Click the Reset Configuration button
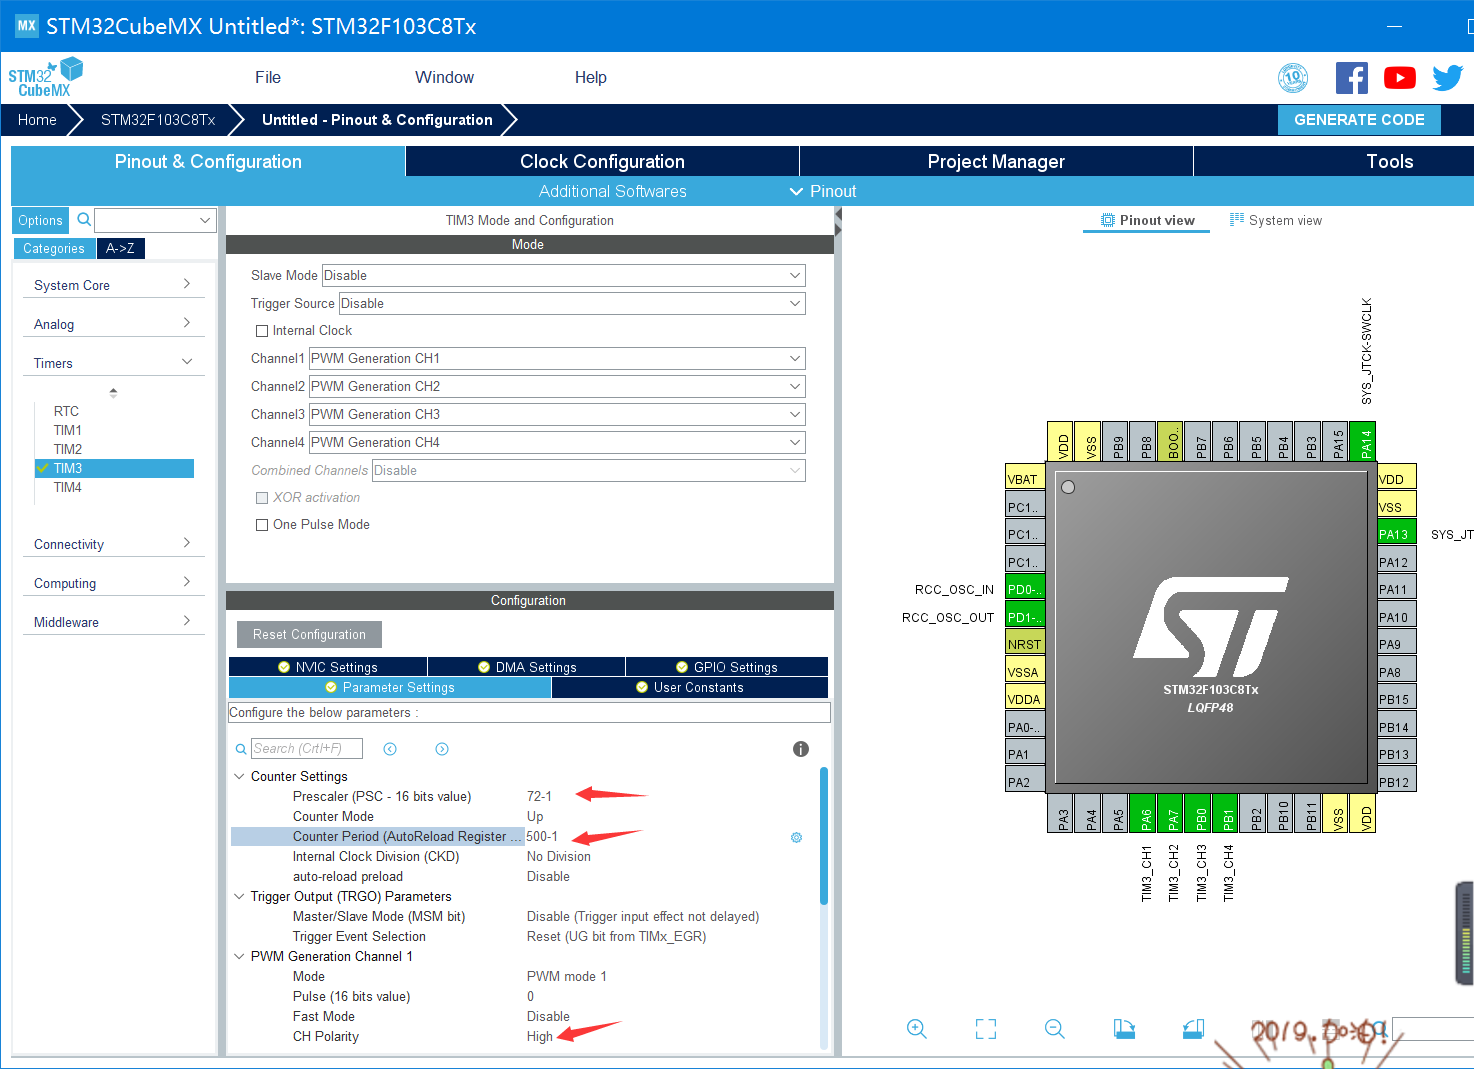 (x=309, y=634)
